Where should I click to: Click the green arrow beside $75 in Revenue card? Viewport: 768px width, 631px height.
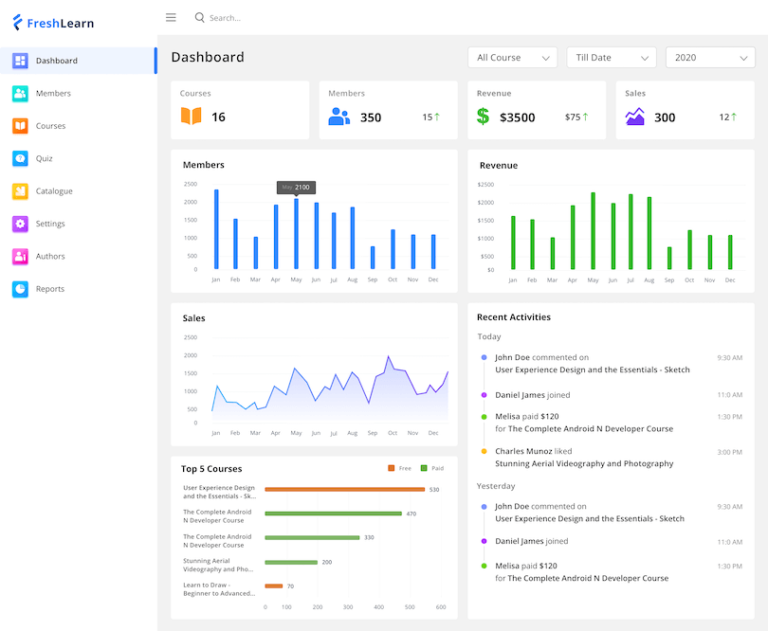pos(585,117)
